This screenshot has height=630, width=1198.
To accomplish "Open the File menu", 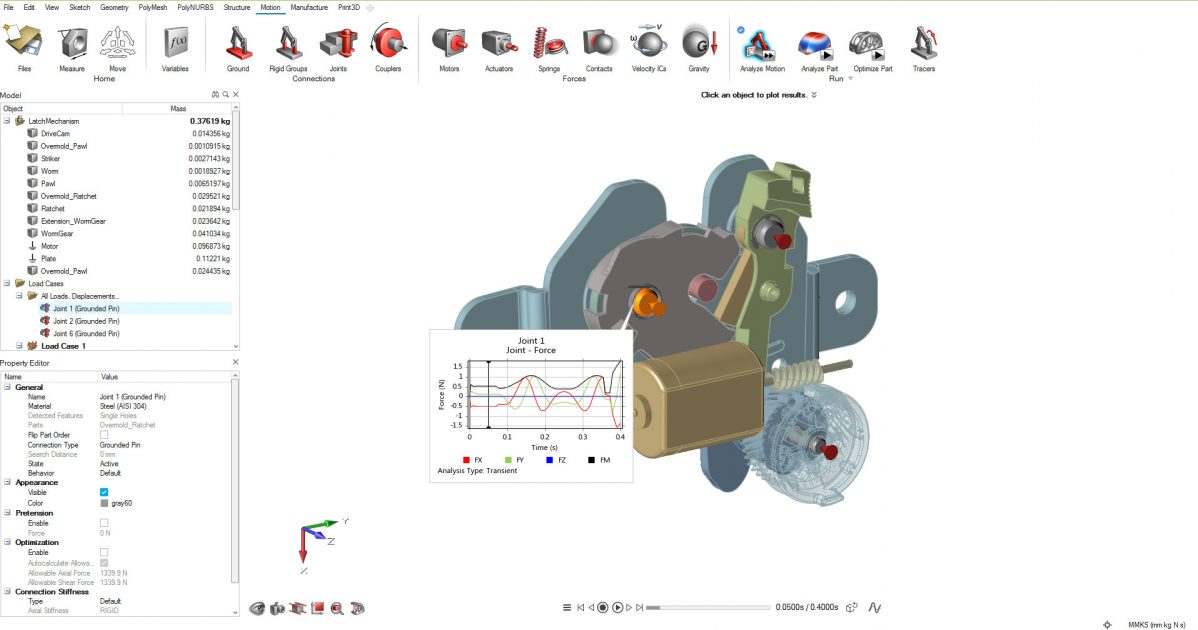I will 8,7.
